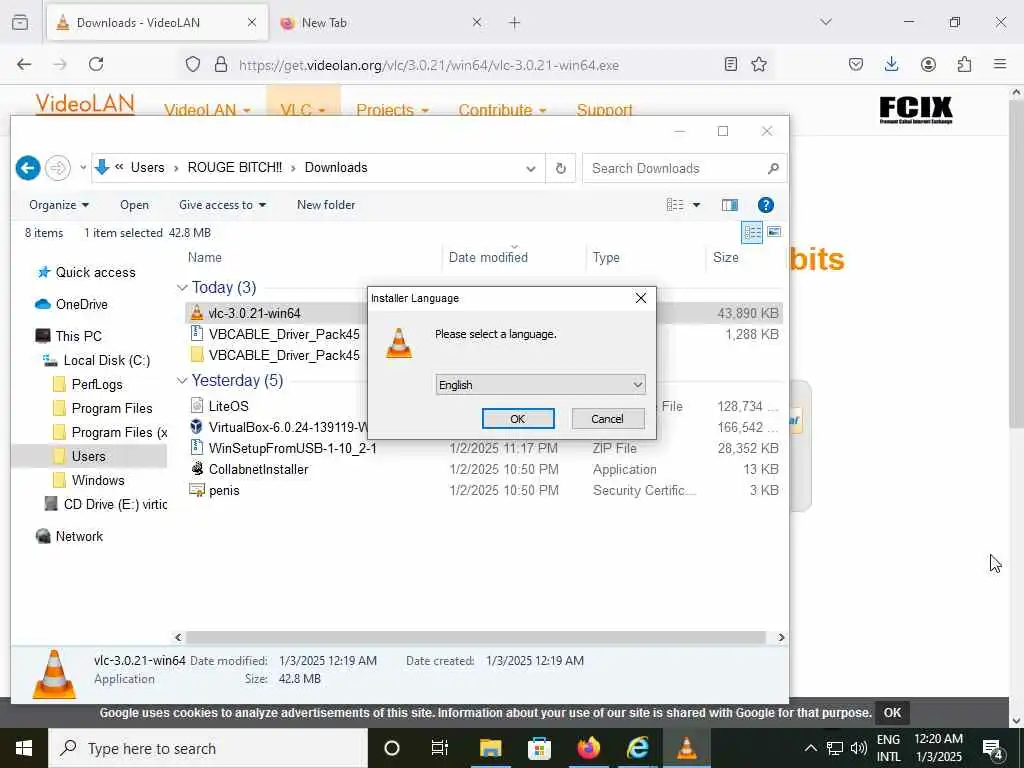Open the change view options dropdown
Image resolution: width=1024 pixels, height=768 pixels.
[696, 205]
